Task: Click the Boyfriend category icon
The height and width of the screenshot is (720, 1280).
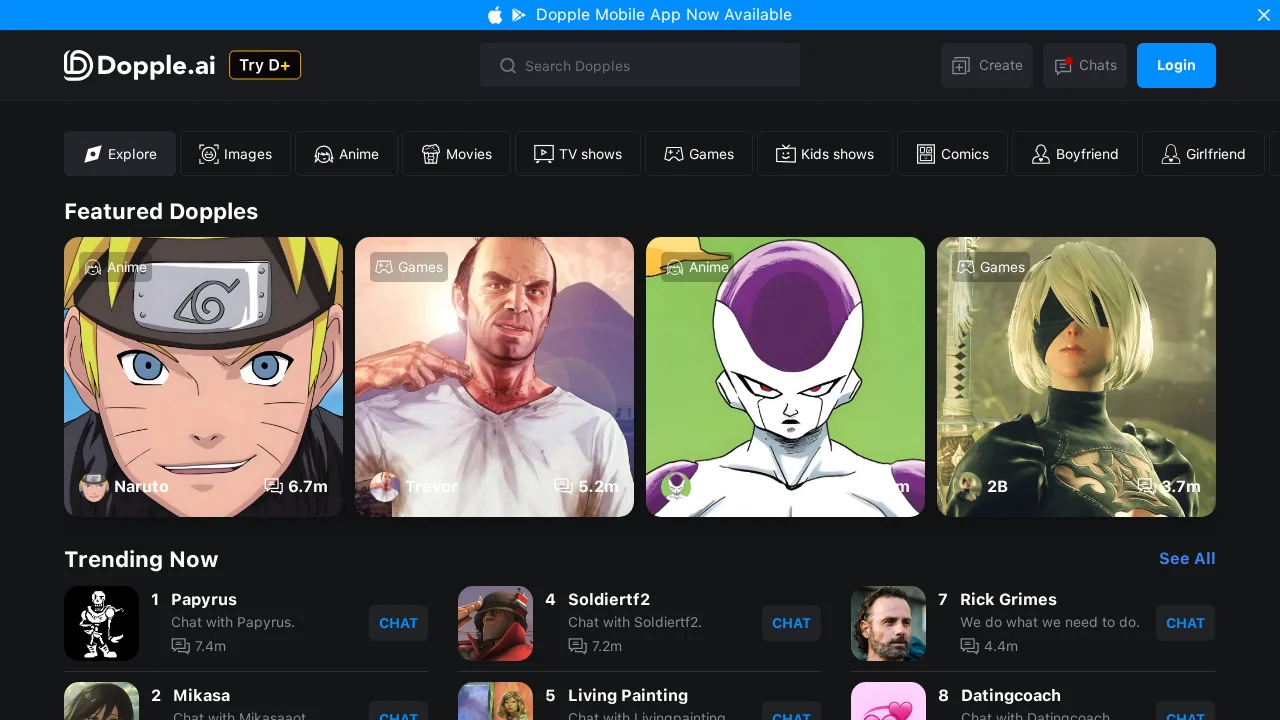Action: pyautogui.click(x=1041, y=154)
